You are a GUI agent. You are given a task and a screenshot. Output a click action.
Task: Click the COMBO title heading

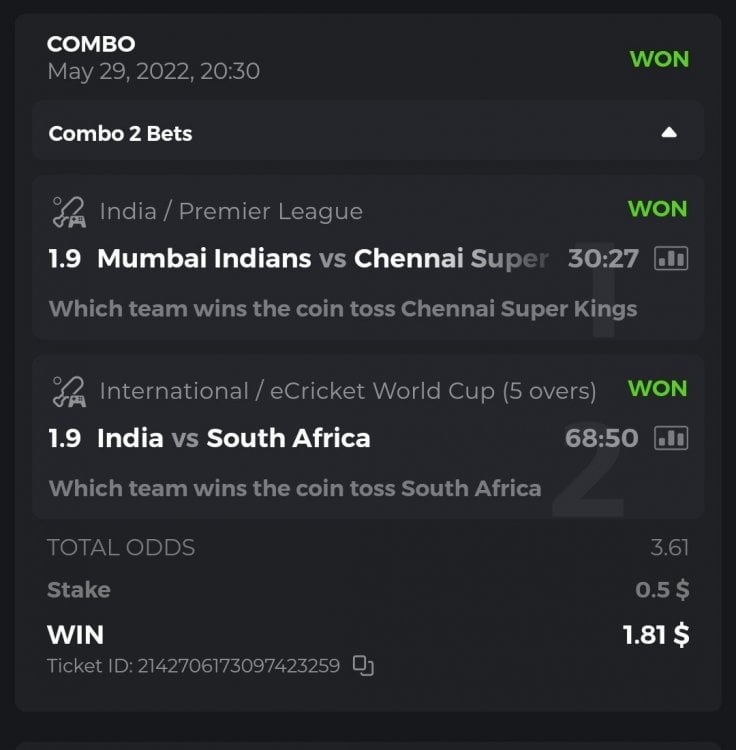(91, 44)
